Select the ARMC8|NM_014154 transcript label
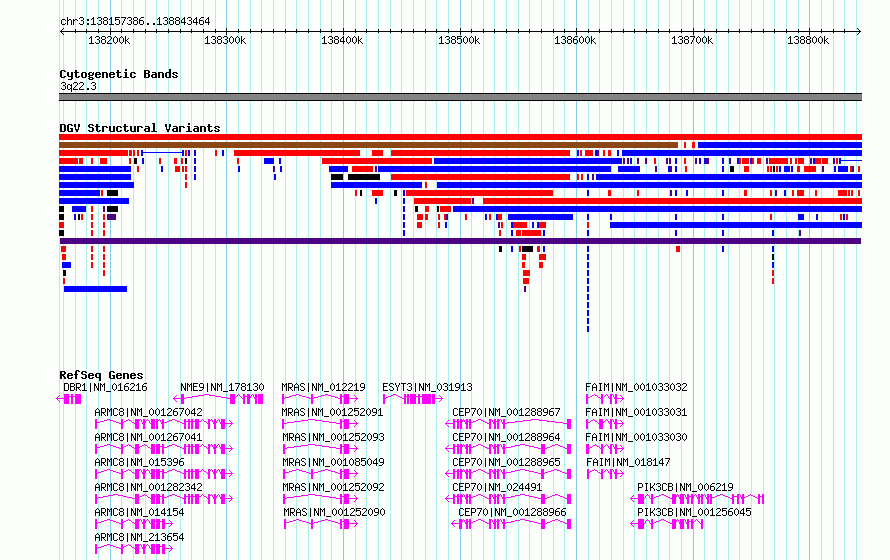This screenshot has height=560, width=890. (x=140, y=512)
